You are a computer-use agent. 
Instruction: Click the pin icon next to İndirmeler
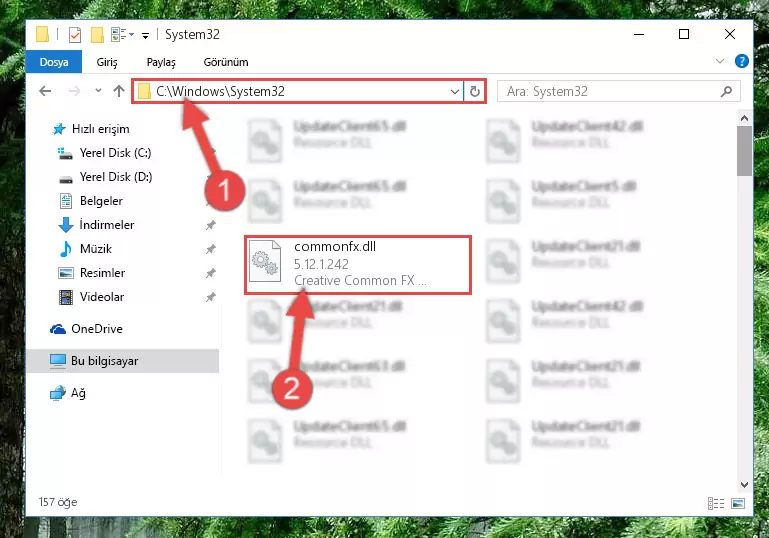210,225
